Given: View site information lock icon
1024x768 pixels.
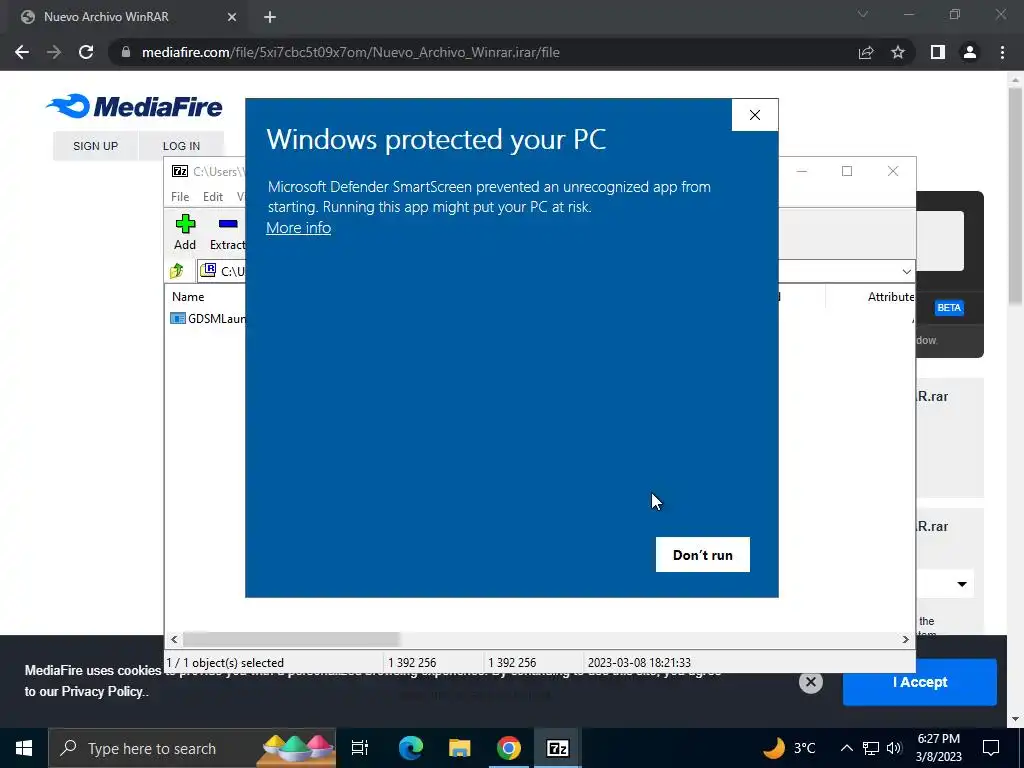Looking at the screenshot, I should [x=125, y=52].
